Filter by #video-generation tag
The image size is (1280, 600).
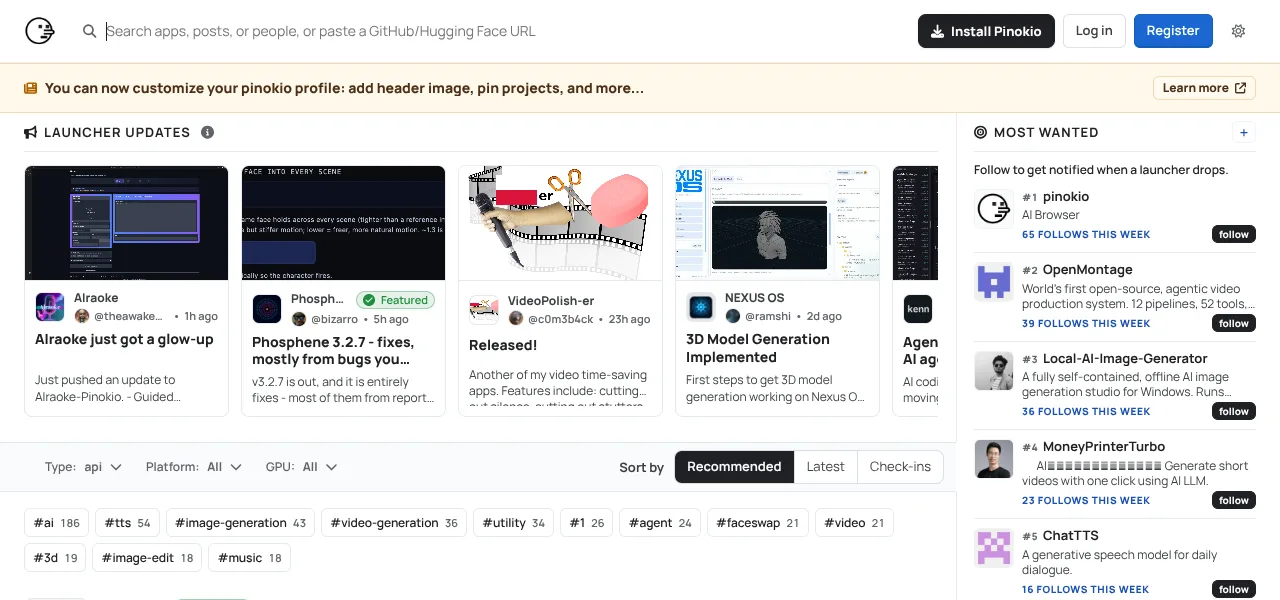click(394, 523)
